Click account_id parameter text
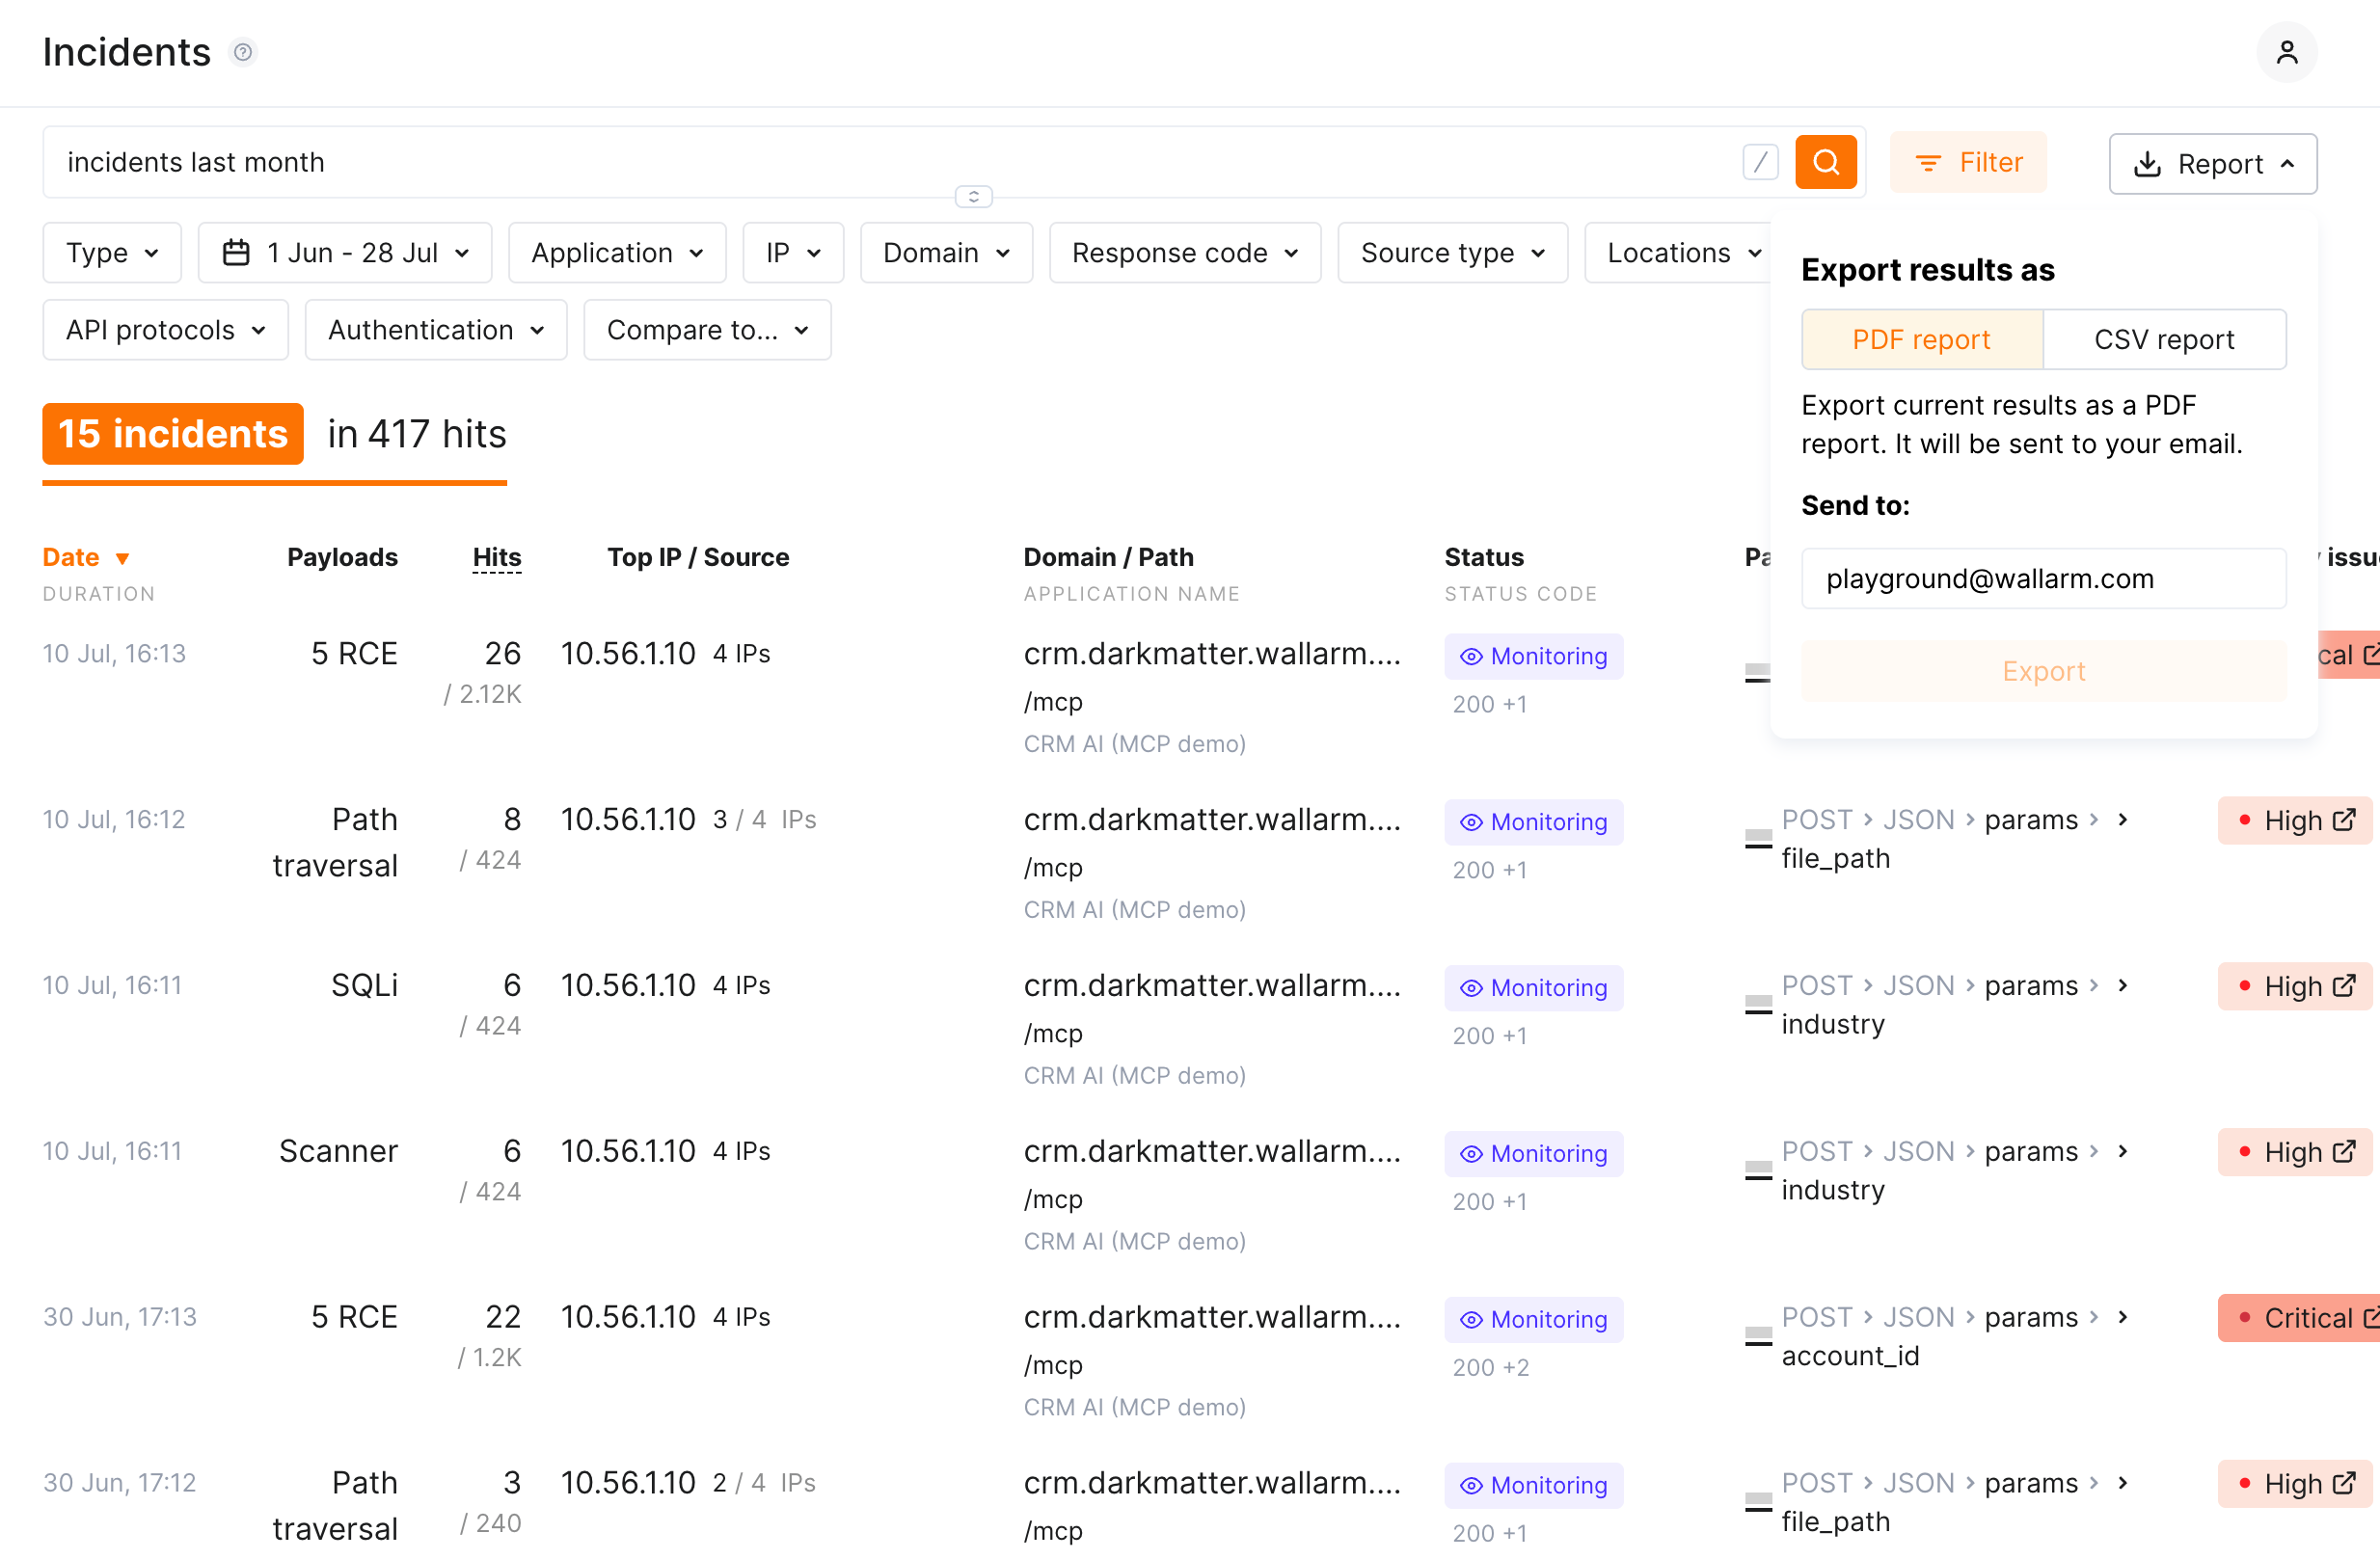The width and height of the screenshot is (2380, 1560). 1850,1357
